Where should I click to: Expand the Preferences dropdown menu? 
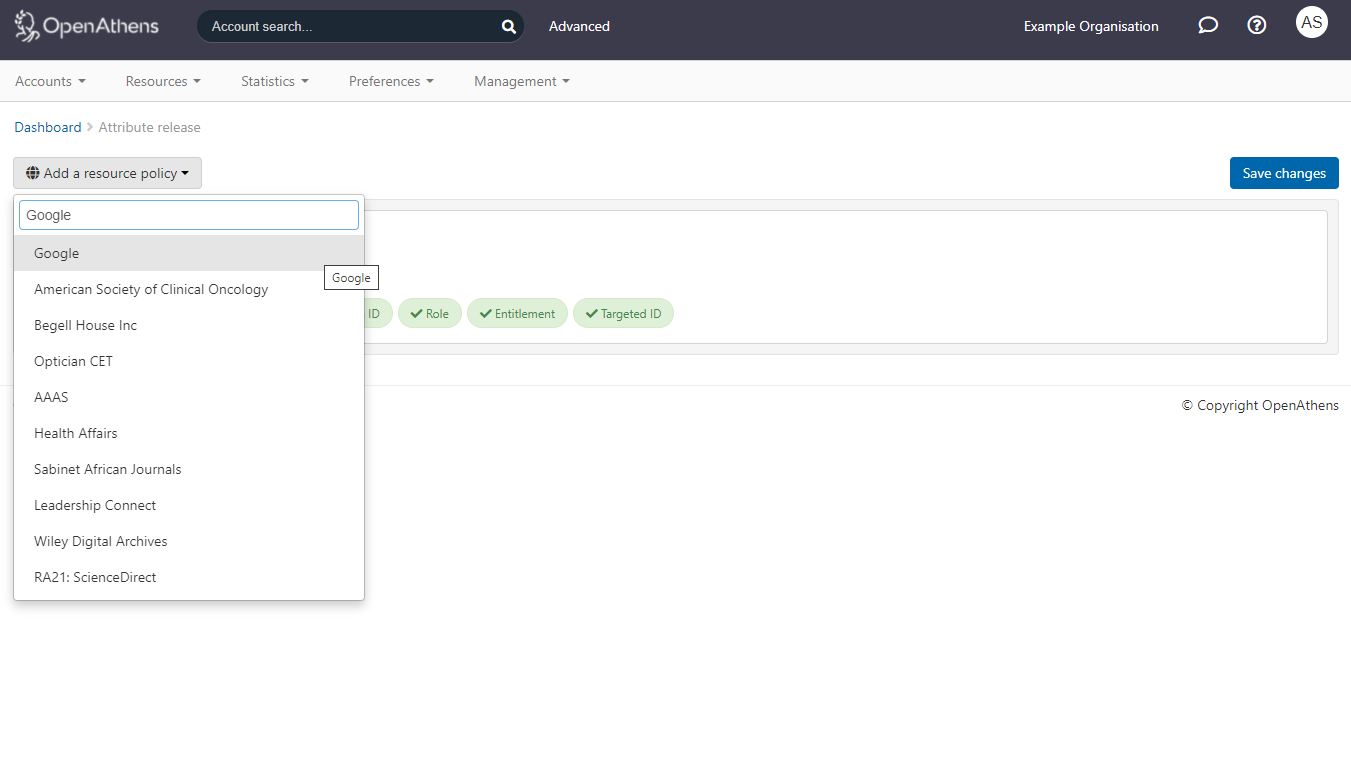pyautogui.click(x=391, y=81)
